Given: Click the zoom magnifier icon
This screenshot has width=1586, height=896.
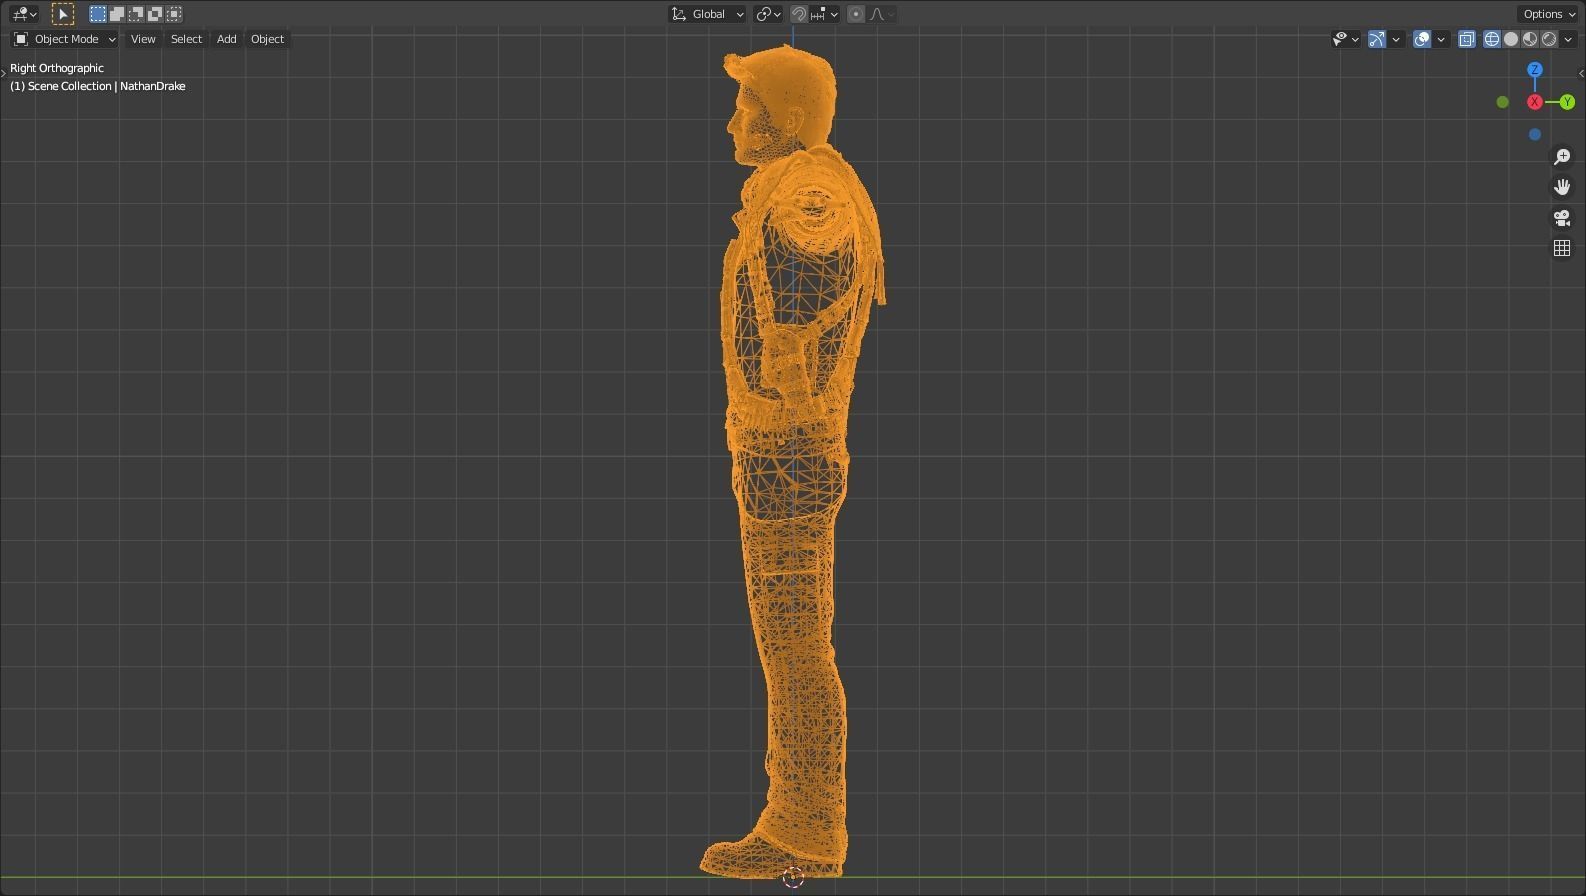Looking at the screenshot, I should 1562,157.
